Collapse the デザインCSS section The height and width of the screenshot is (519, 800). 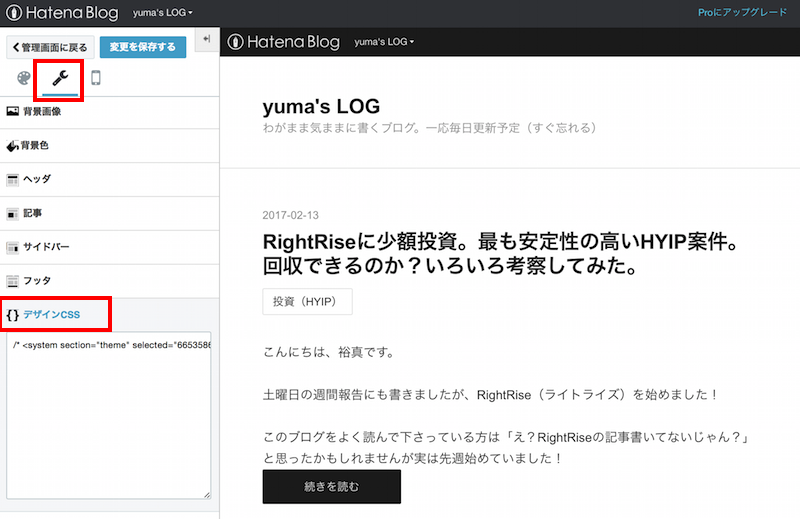pyautogui.click(x=110, y=314)
